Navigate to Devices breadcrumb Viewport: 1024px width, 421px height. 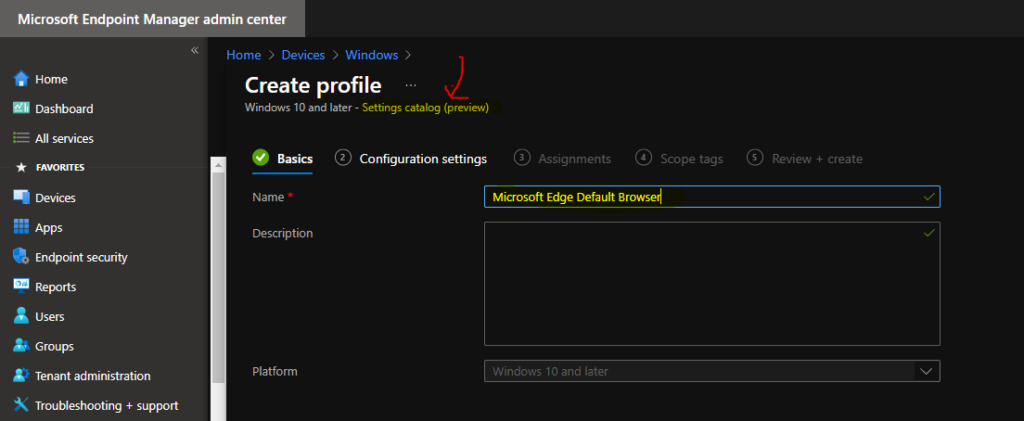tap(303, 55)
